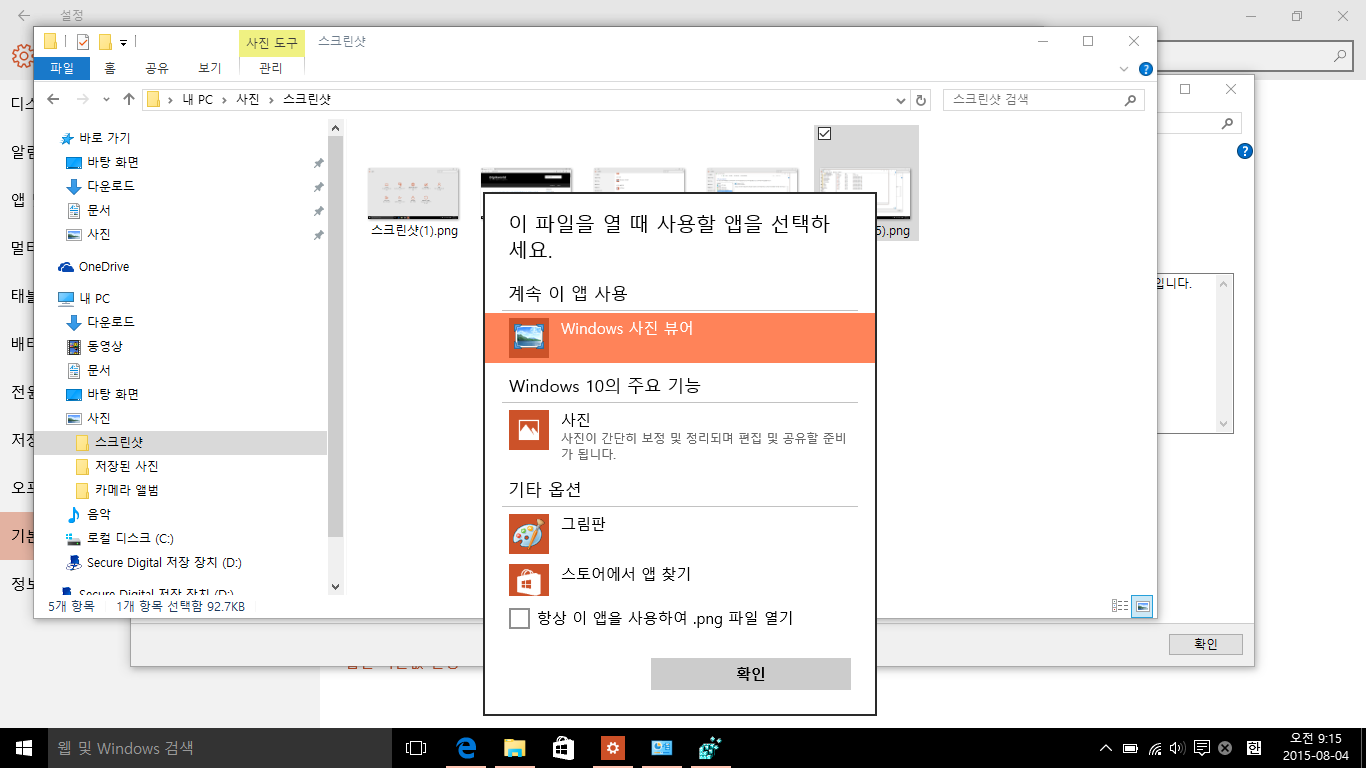Enable always use this app for .png checkbox
This screenshot has width=1366, height=768.
click(x=519, y=619)
